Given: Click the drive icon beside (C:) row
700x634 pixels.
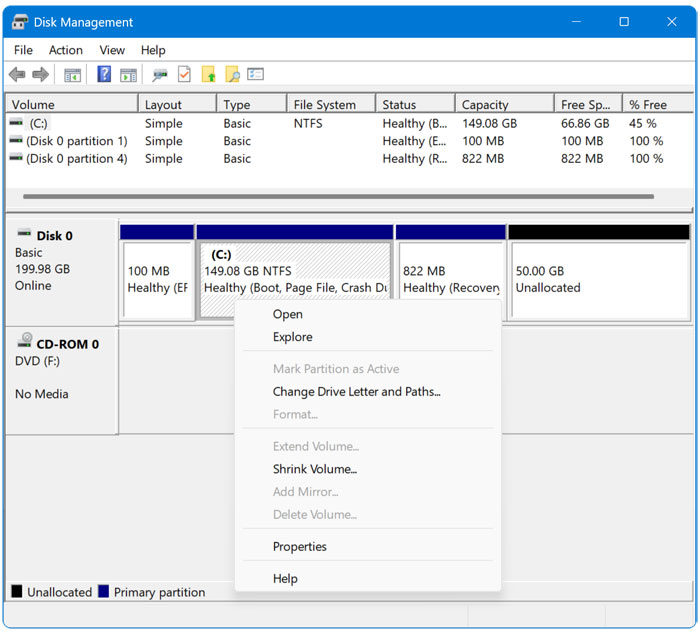Looking at the screenshot, I should pos(17,122).
